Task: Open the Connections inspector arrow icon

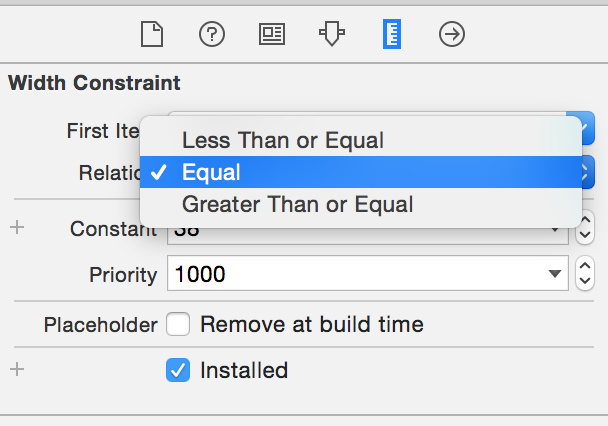Action: 452,34
